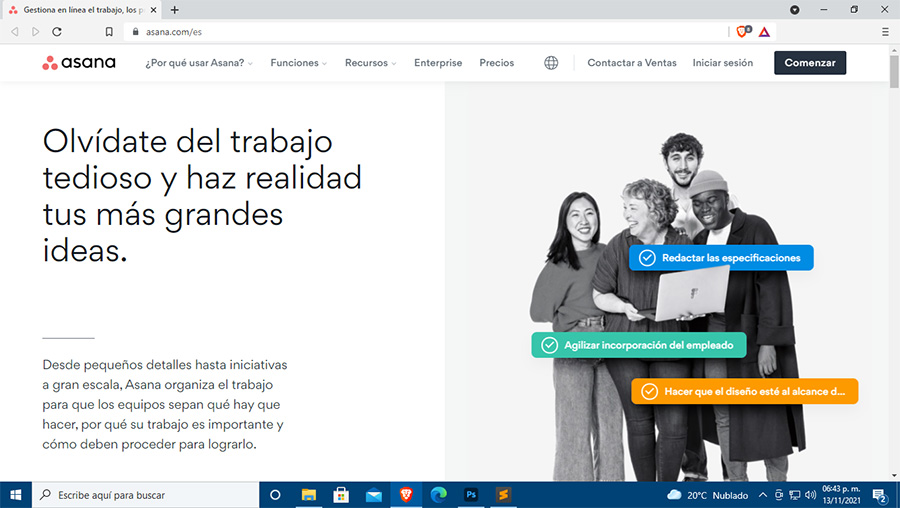
Task: Click the Brave Shields lion icon
Action: pyautogui.click(x=742, y=32)
